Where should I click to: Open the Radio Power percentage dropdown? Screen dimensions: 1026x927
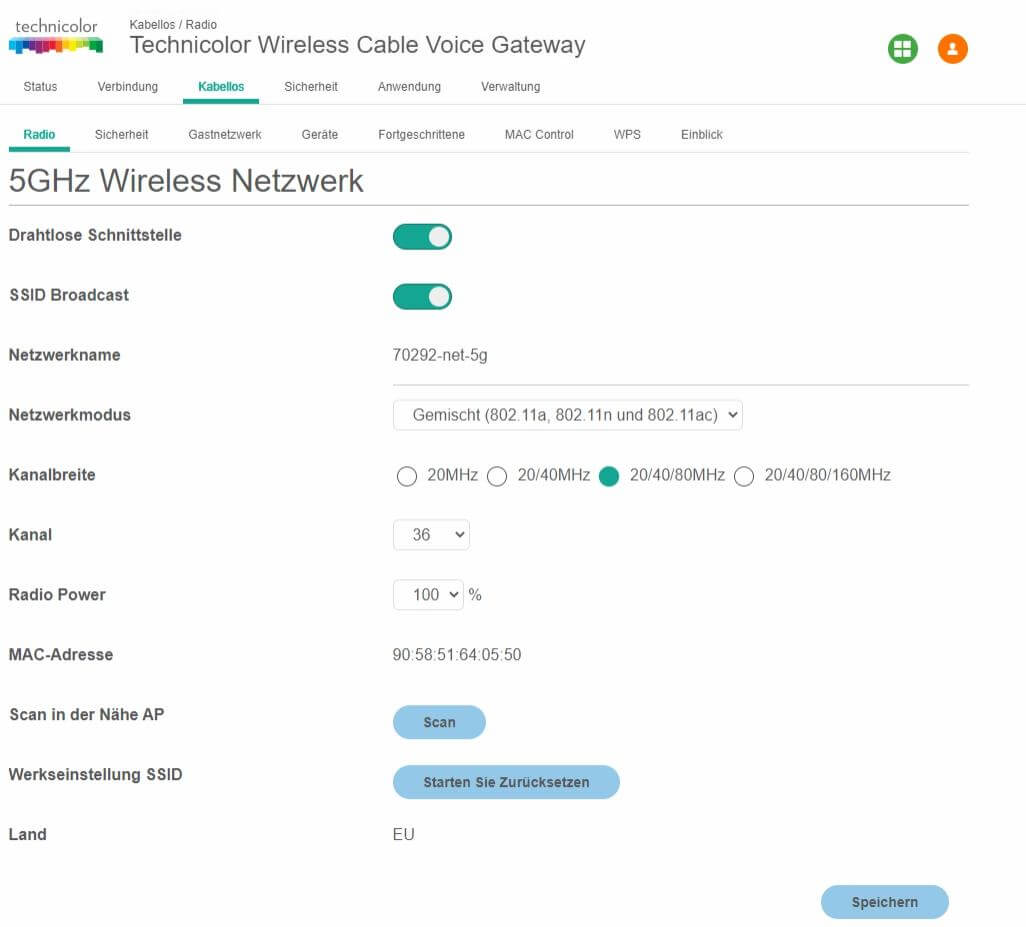[x=428, y=595]
